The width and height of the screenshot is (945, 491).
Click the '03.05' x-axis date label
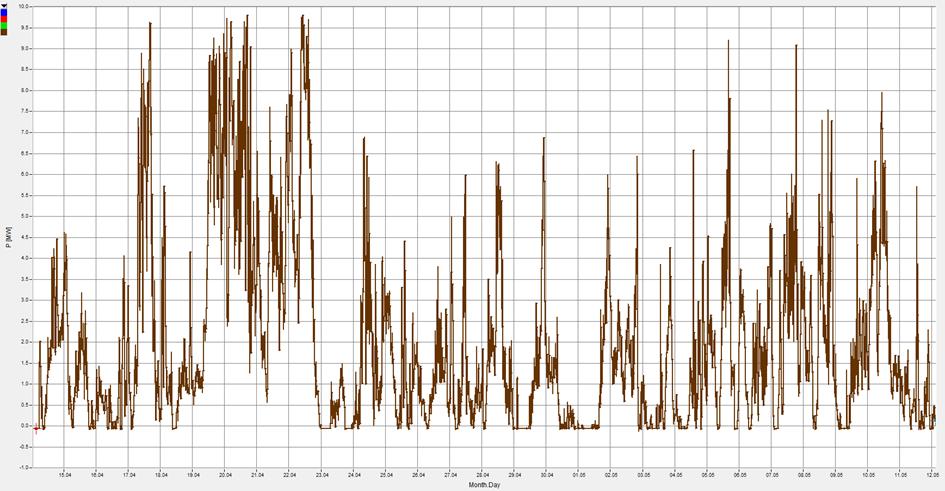pos(643,475)
